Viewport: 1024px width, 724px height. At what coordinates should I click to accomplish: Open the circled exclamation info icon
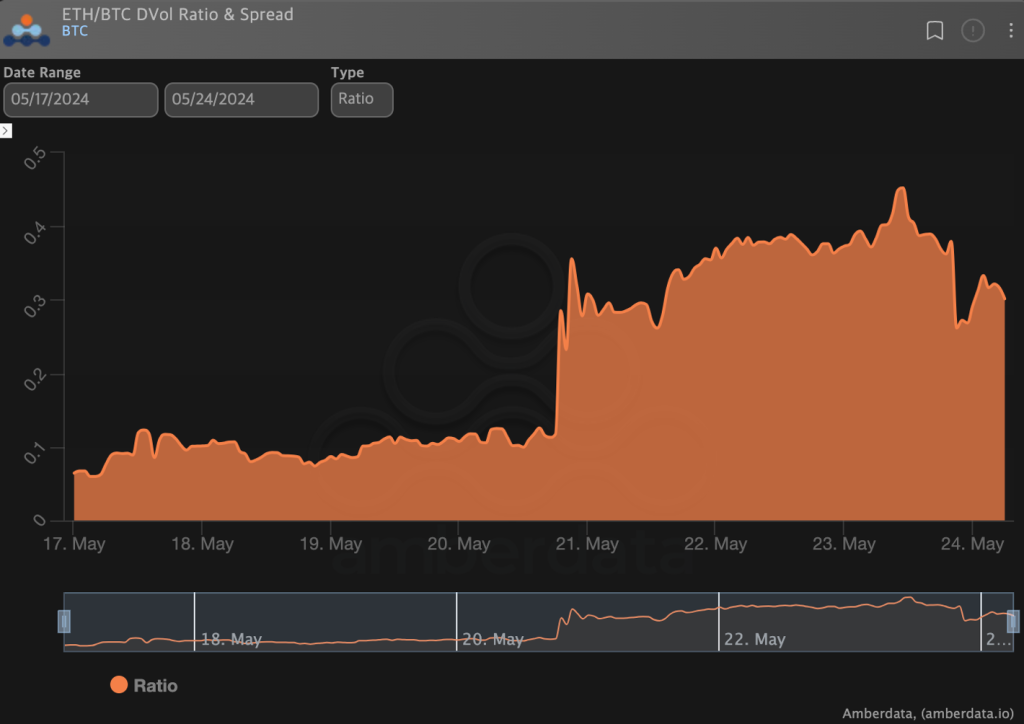click(973, 31)
